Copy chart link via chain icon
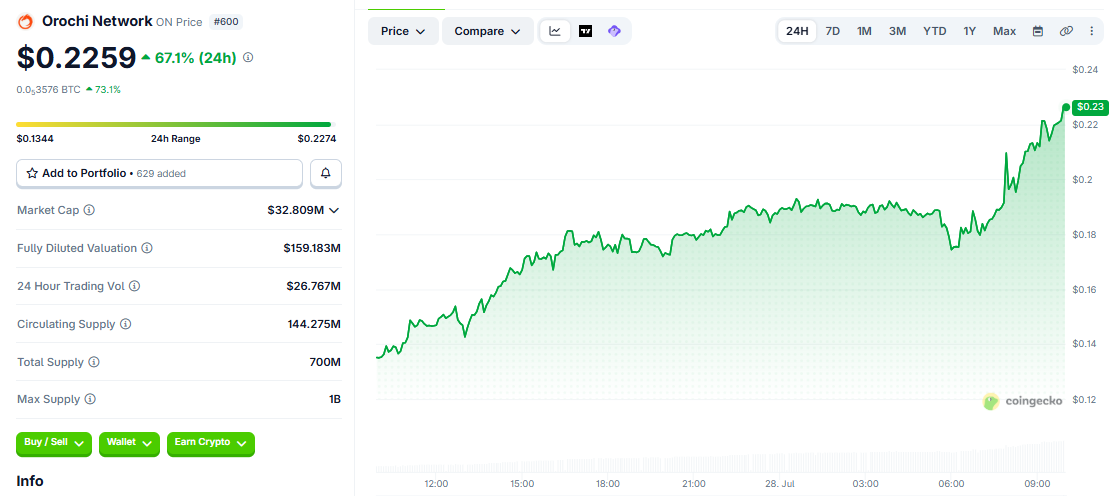Viewport: 1117px width, 496px height. point(1066,31)
